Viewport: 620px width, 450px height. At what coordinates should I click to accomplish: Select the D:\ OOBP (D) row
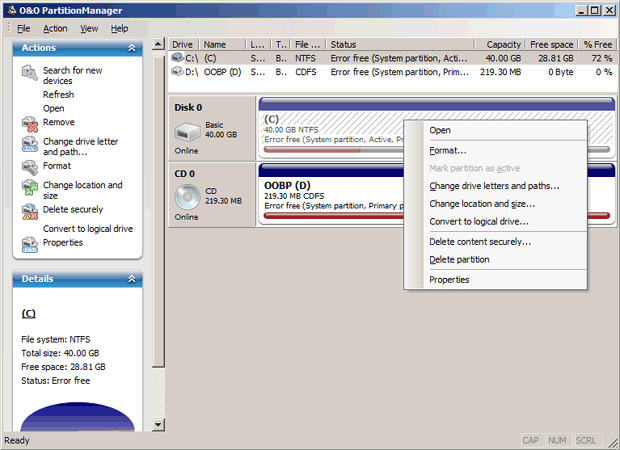tap(392, 72)
